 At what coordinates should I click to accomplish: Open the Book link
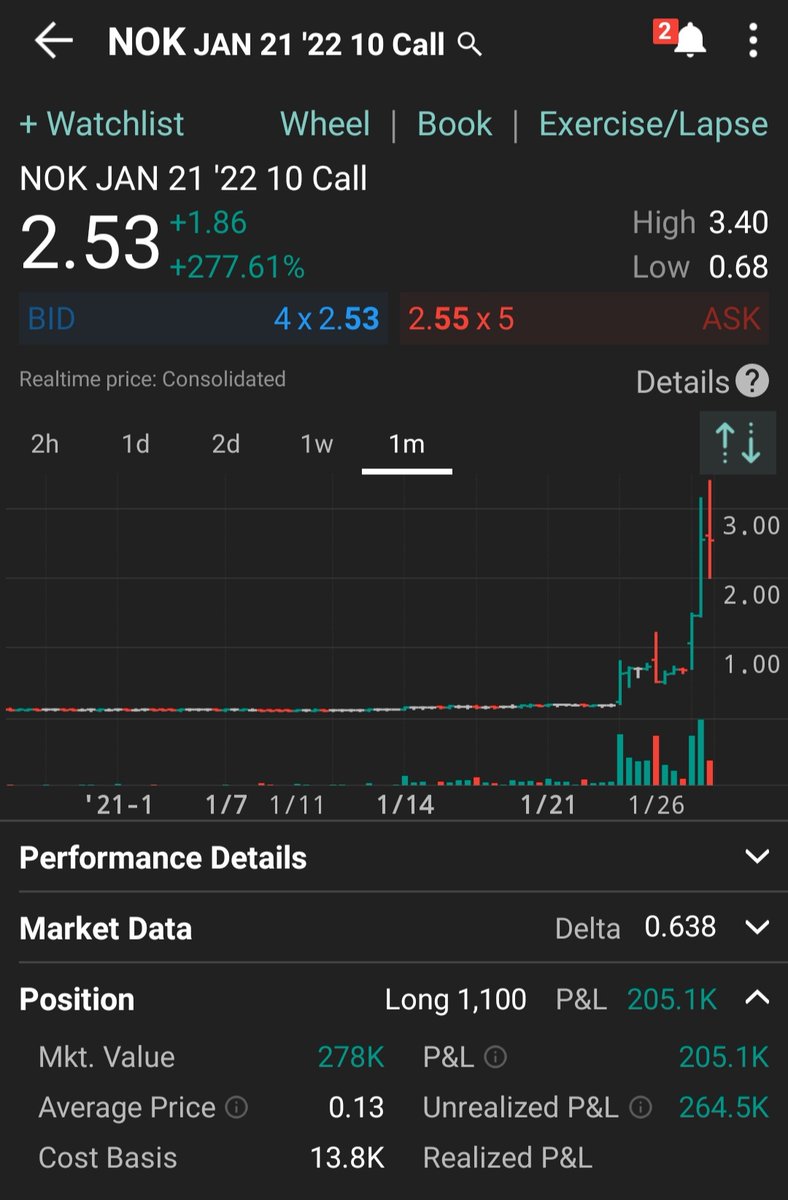click(x=454, y=124)
